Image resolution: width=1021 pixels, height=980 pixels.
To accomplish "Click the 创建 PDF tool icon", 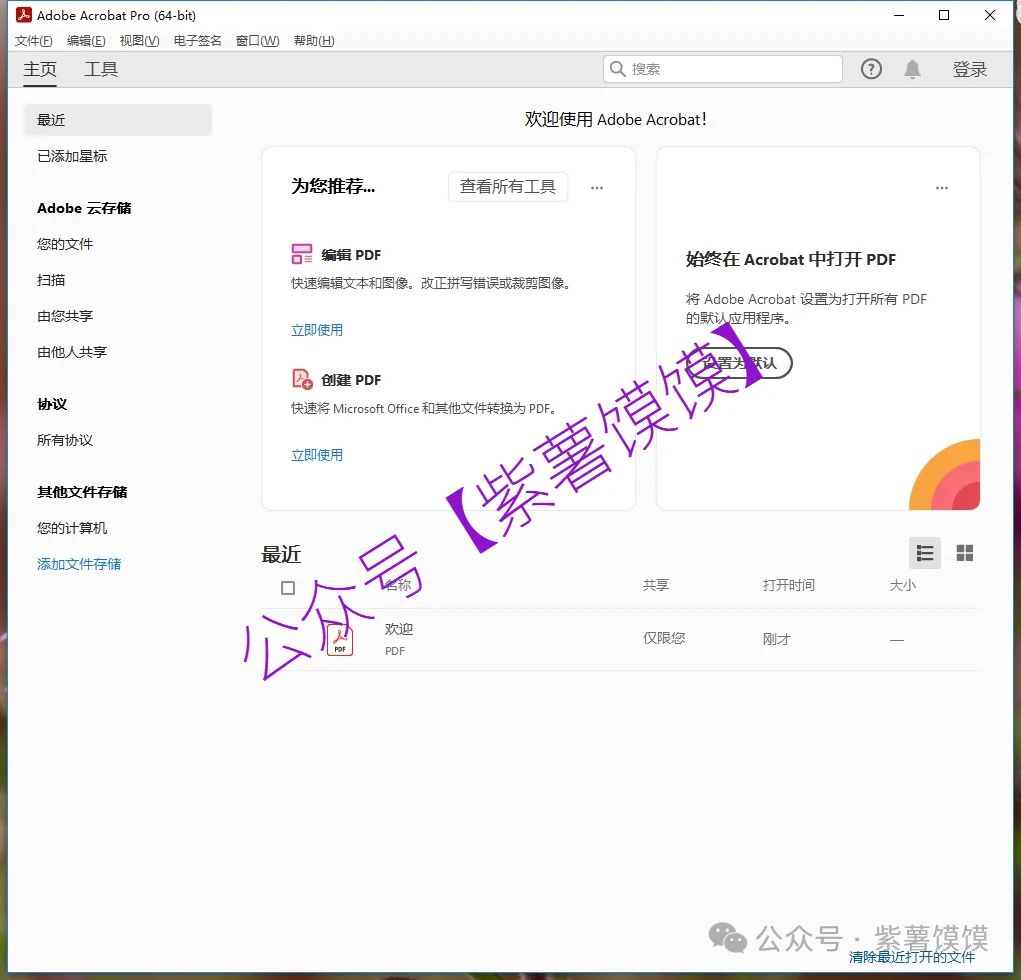I will pyautogui.click(x=302, y=379).
